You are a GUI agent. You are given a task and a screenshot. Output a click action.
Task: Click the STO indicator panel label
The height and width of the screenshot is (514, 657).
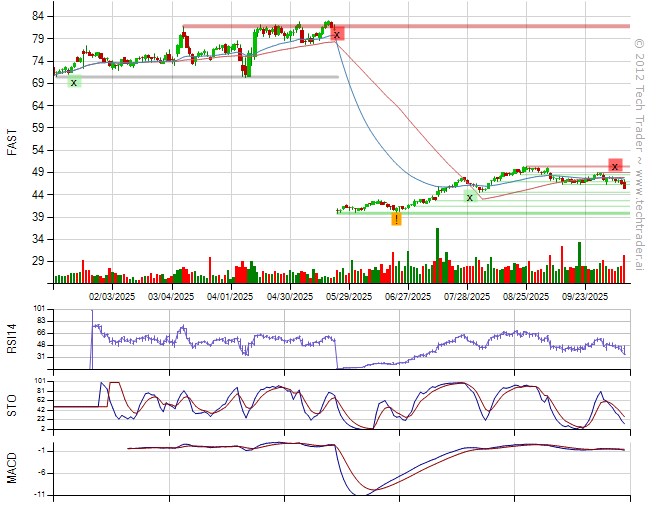coord(12,402)
